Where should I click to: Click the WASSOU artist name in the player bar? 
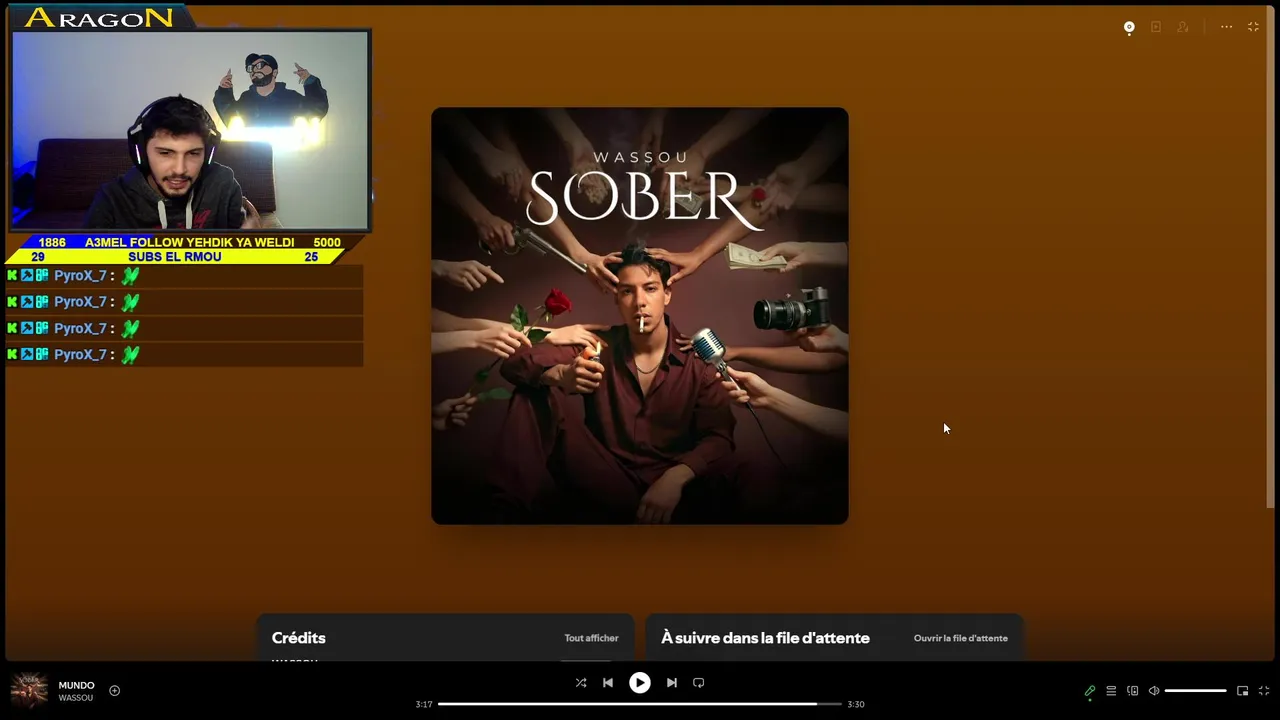75,698
